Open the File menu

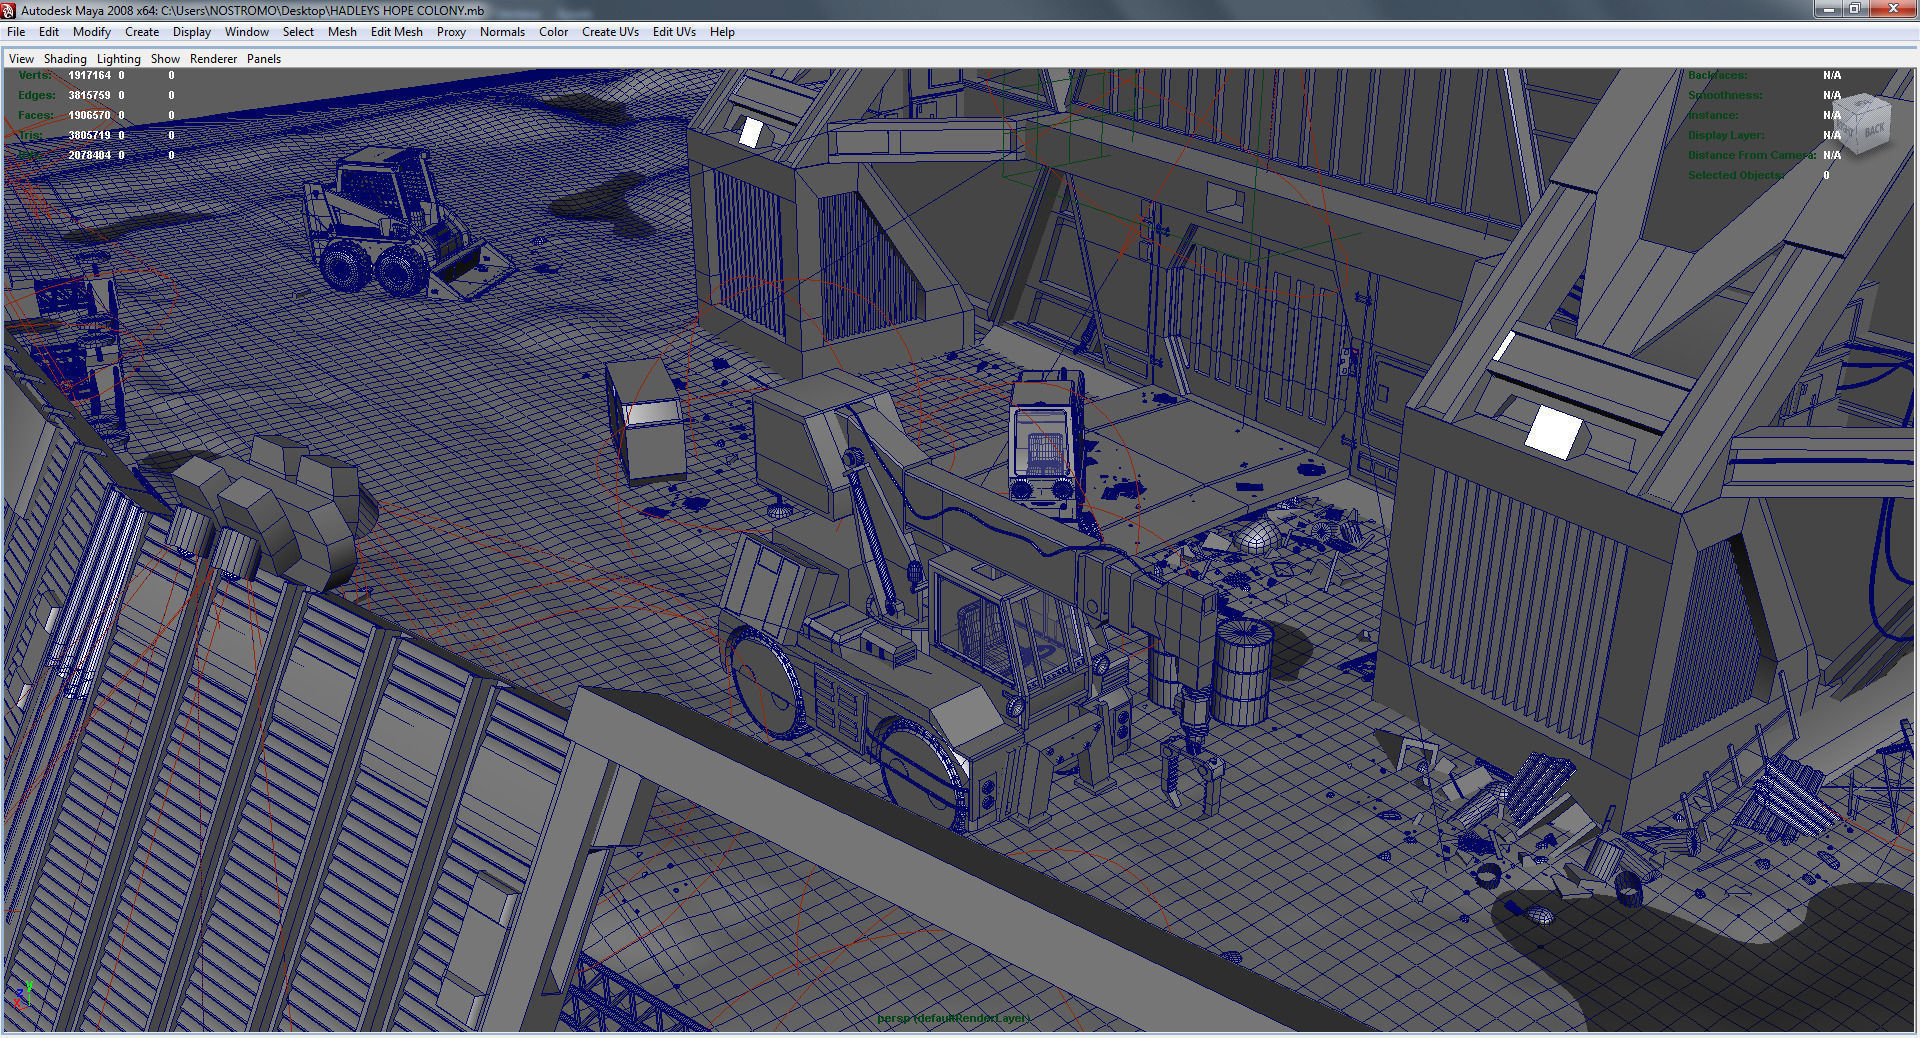[x=16, y=32]
